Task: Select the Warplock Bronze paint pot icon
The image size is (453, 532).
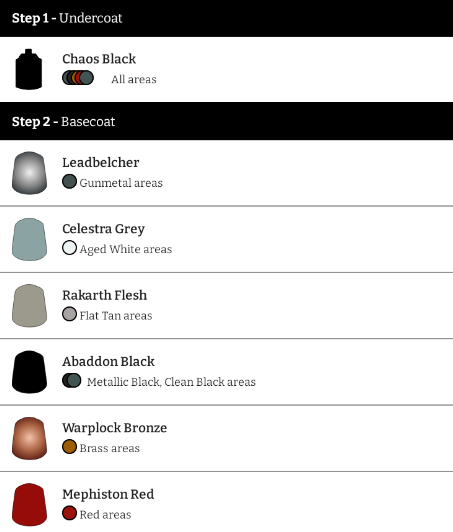Action: 30,438
